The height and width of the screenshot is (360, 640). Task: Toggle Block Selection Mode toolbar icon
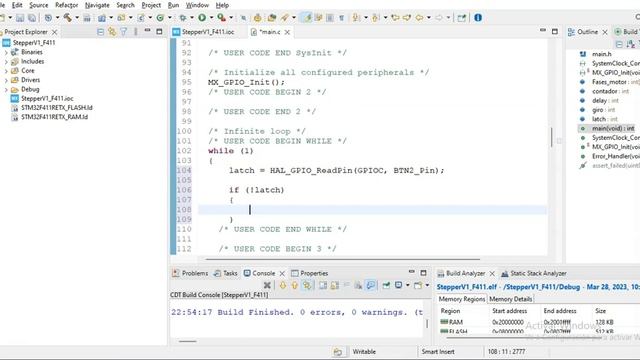point(330,18)
